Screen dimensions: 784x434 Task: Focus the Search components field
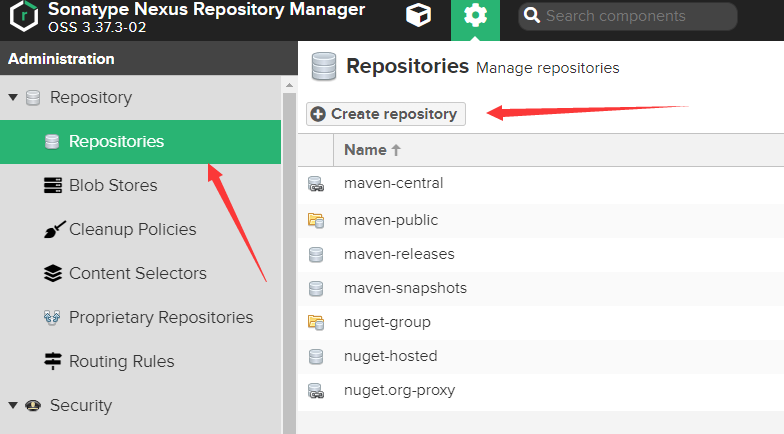pyautogui.click(x=628, y=16)
